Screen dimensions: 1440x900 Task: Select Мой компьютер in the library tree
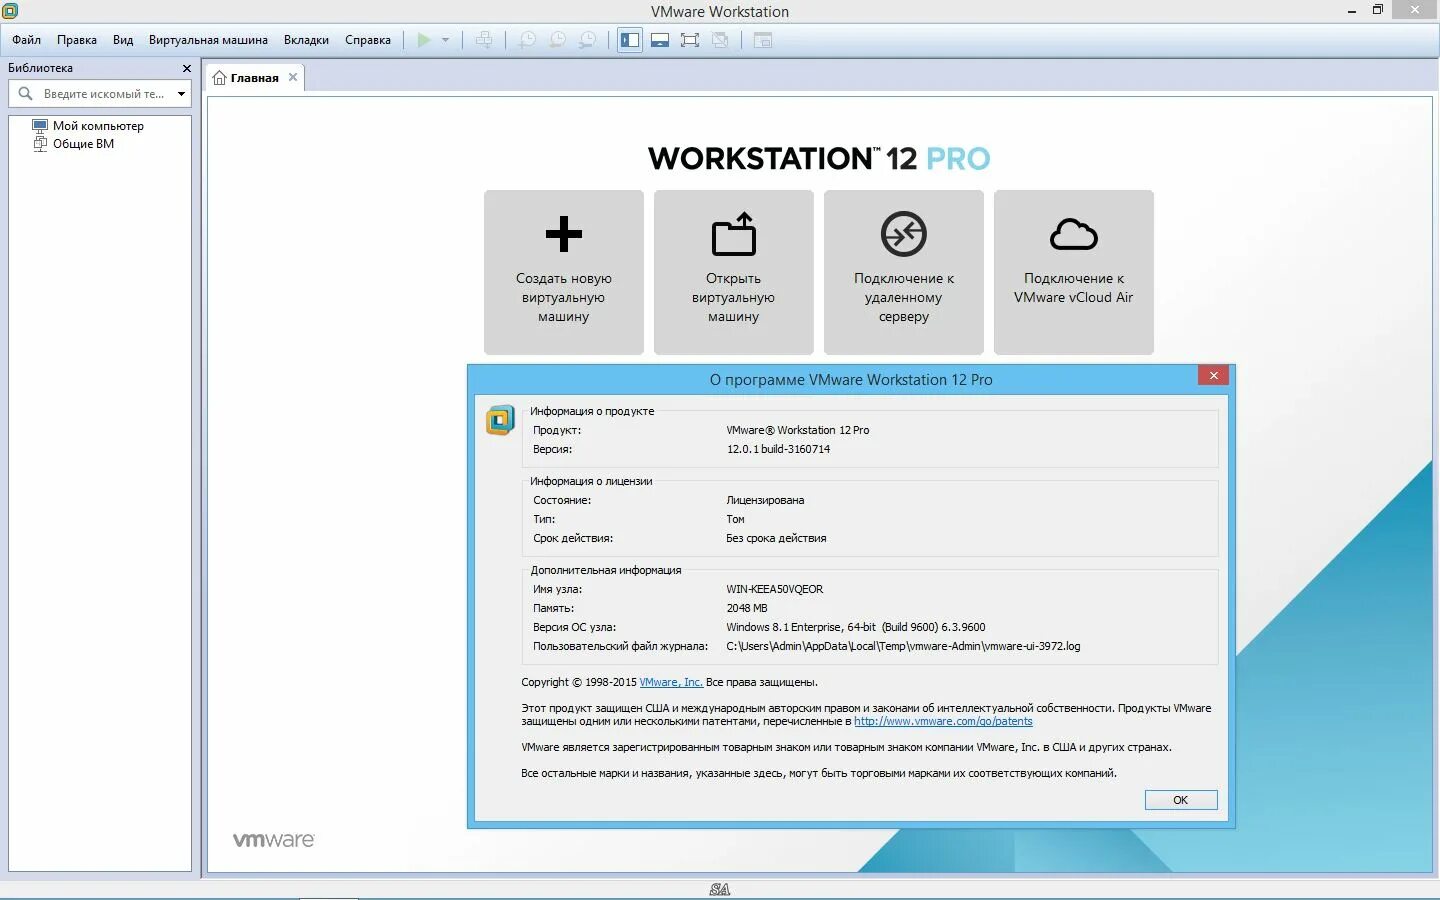click(98, 125)
